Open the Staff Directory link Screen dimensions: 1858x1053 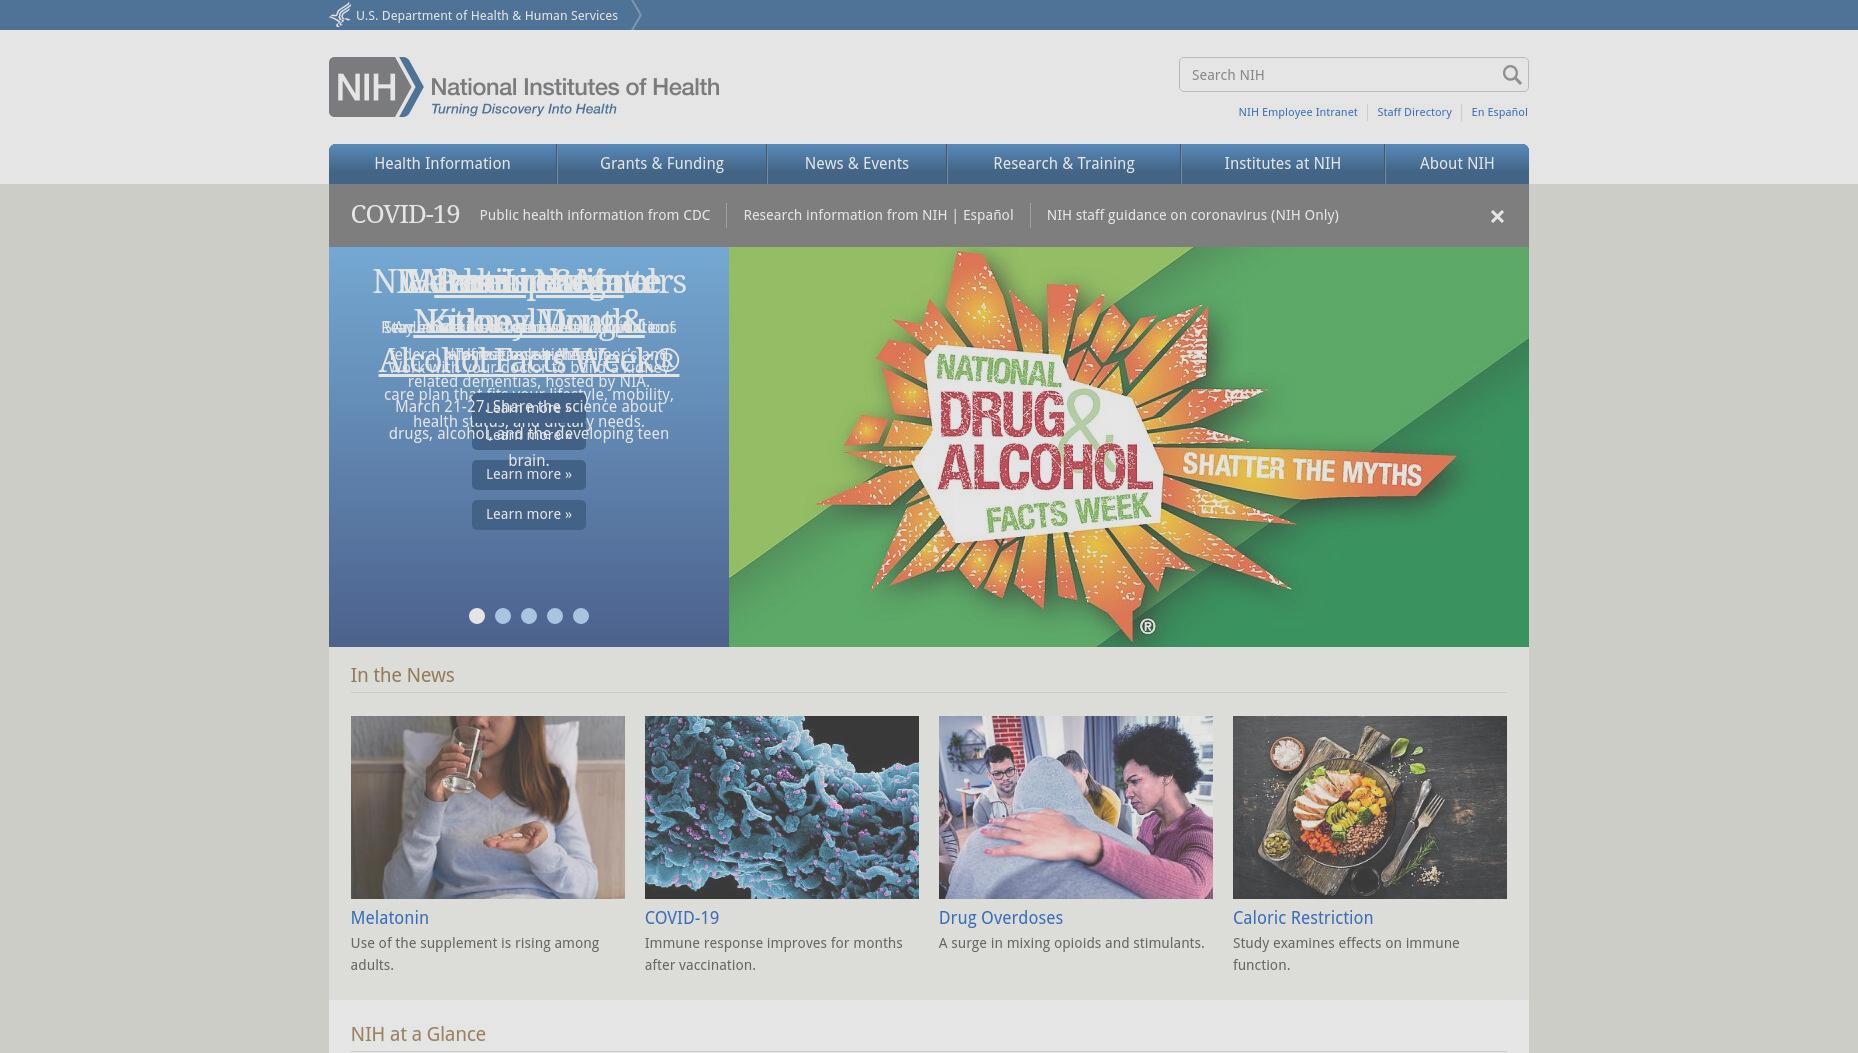tap(1414, 112)
